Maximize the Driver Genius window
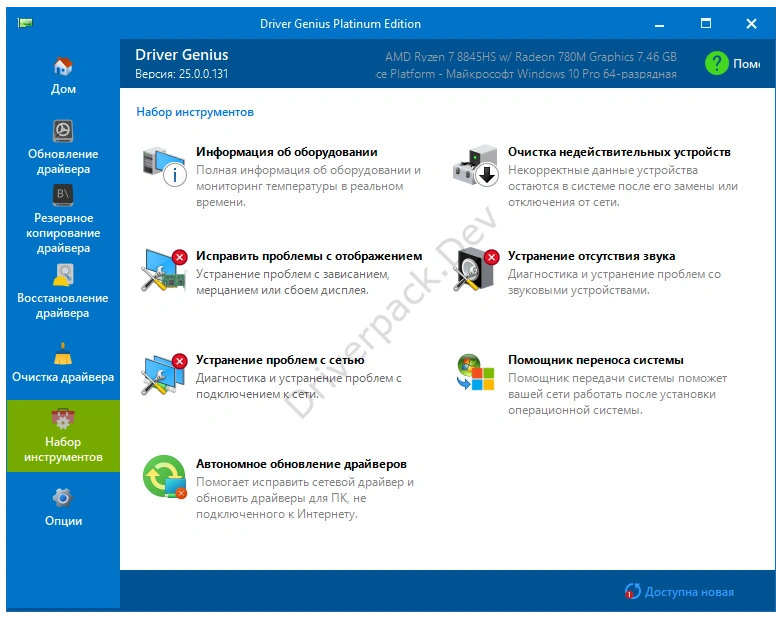This screenshot has width=783, height=620. pyautogui.click(x=706, y=23)
